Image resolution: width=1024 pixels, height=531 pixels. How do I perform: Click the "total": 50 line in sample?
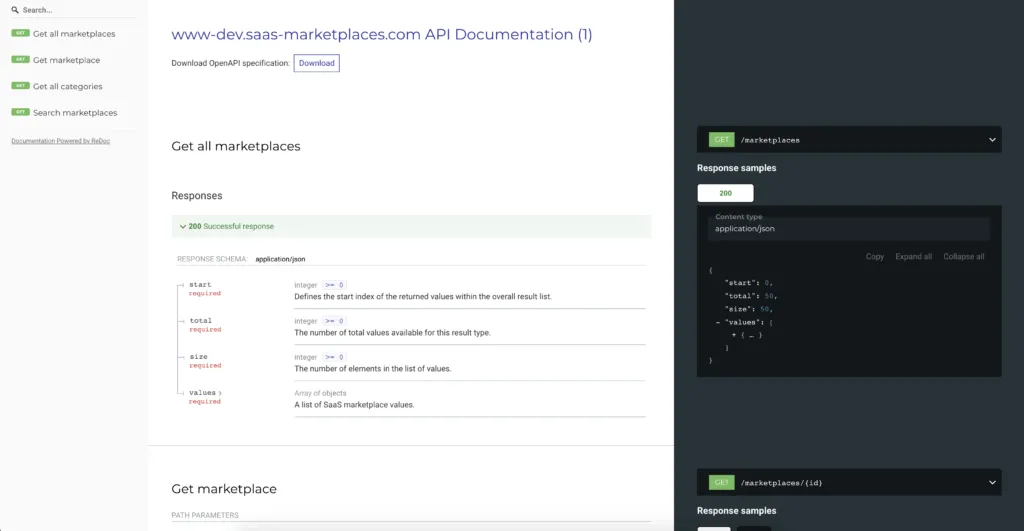[x=750, y=296]
